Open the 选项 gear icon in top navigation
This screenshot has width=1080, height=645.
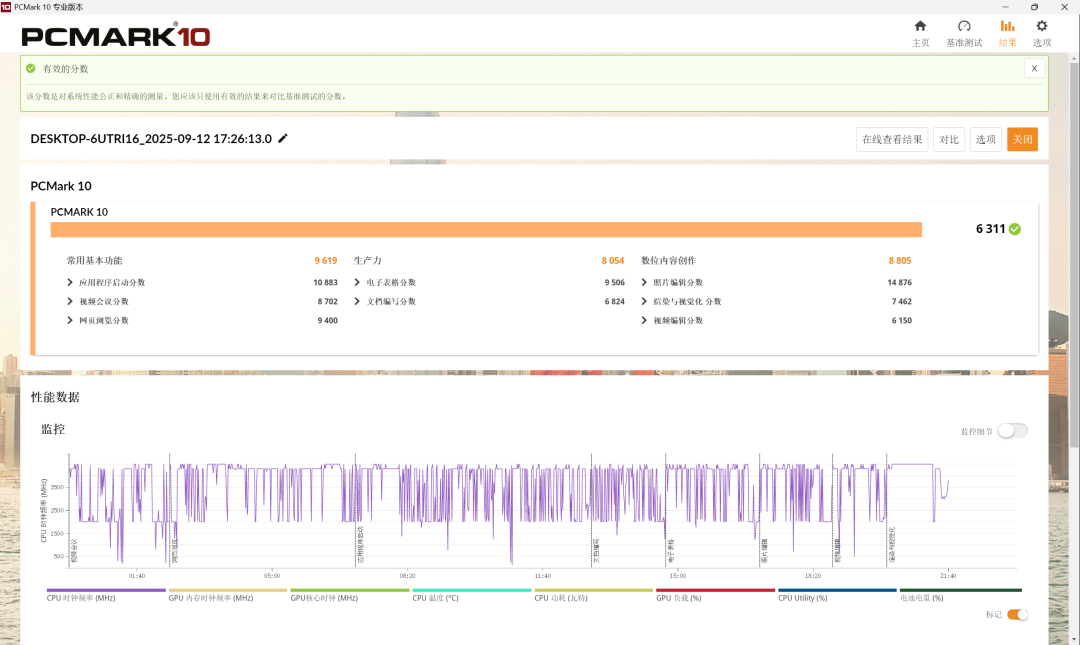(1041, 26)
